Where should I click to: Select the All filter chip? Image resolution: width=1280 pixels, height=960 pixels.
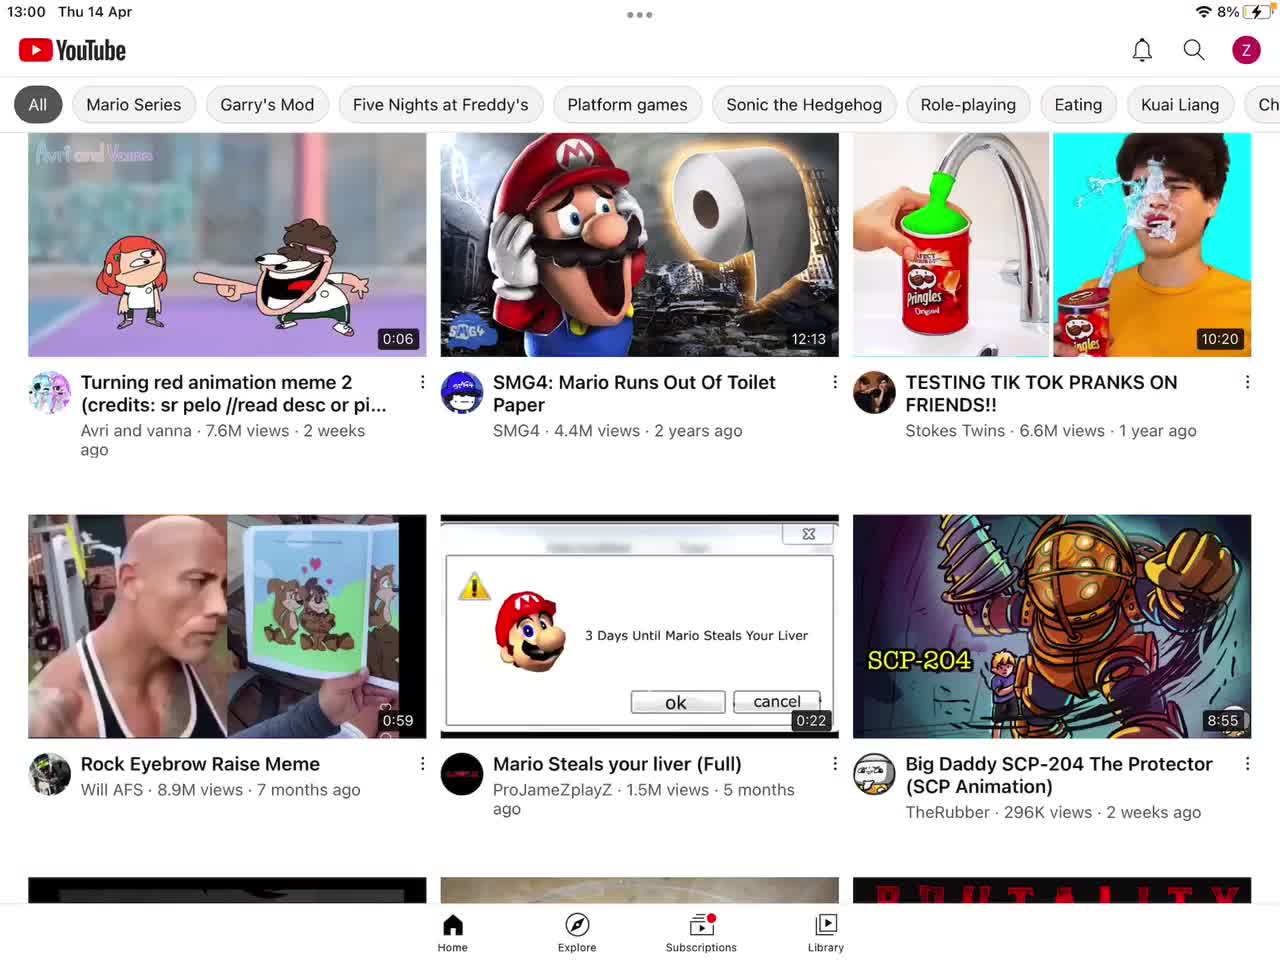point(38,105)
